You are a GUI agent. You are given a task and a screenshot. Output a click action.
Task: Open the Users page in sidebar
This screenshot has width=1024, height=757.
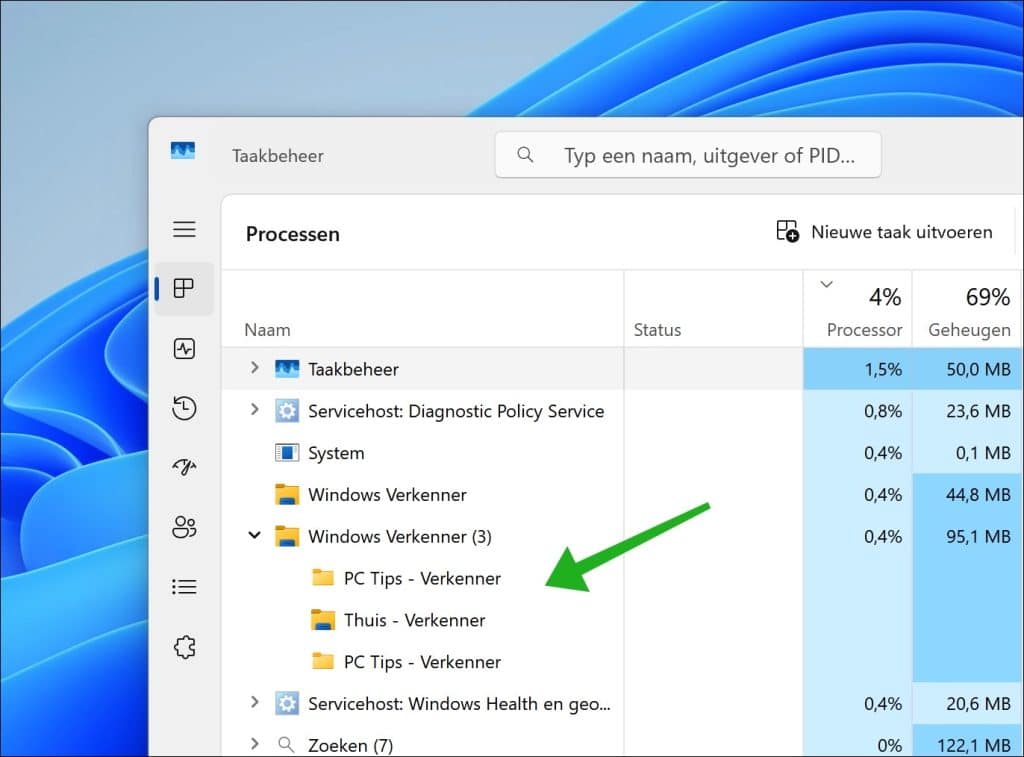click(x=184, y=527)
